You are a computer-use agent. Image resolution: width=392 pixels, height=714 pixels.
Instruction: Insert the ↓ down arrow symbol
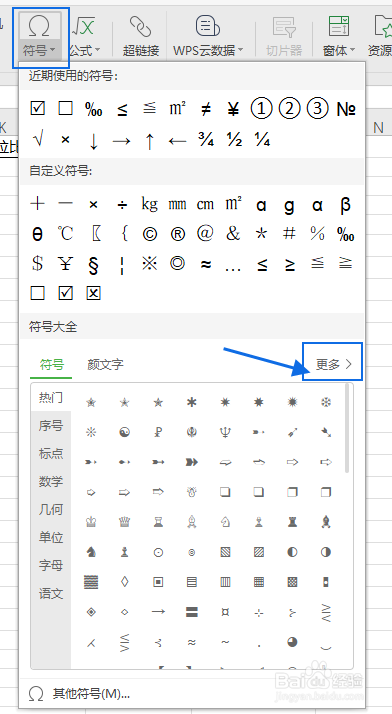[x=93, y=141]
